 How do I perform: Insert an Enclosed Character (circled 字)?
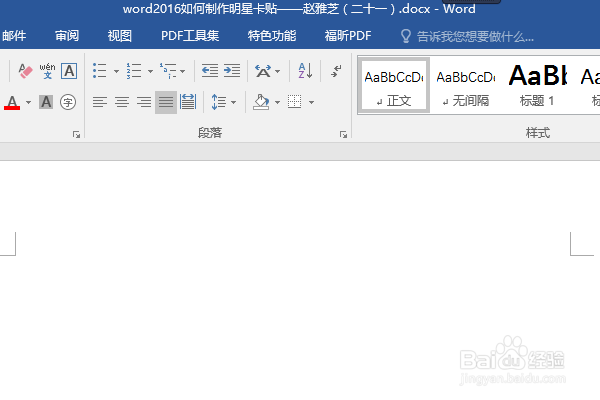[x=68, y=102]
